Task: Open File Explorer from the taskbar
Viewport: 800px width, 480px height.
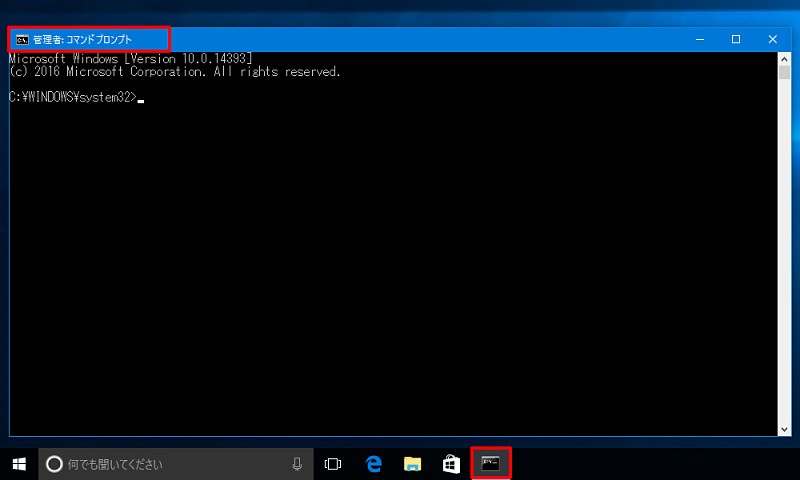Action: [x=412, y=464]
